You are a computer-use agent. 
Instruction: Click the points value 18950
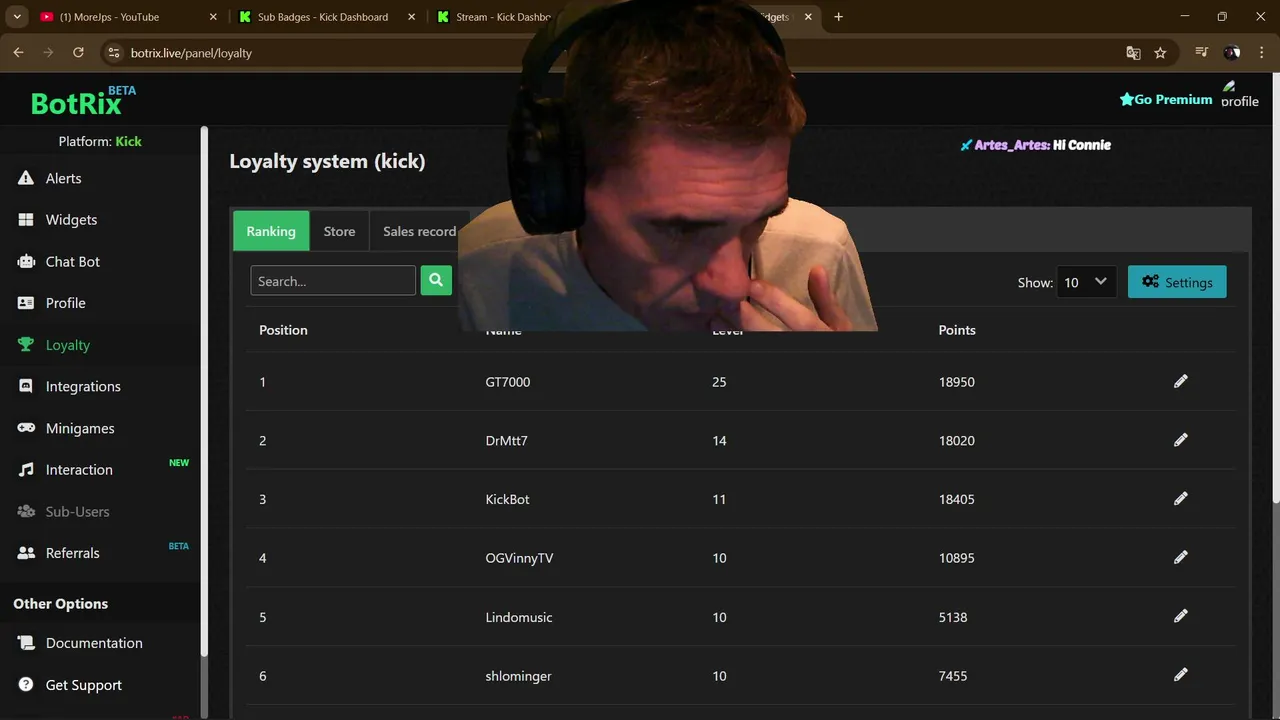(957, 382)
